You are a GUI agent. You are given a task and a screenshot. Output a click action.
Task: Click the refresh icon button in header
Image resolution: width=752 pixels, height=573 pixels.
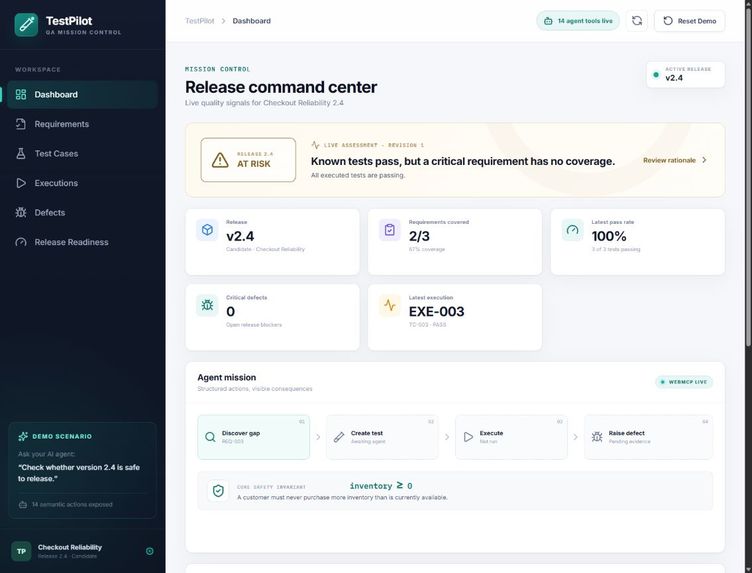(x=637, y=21)
